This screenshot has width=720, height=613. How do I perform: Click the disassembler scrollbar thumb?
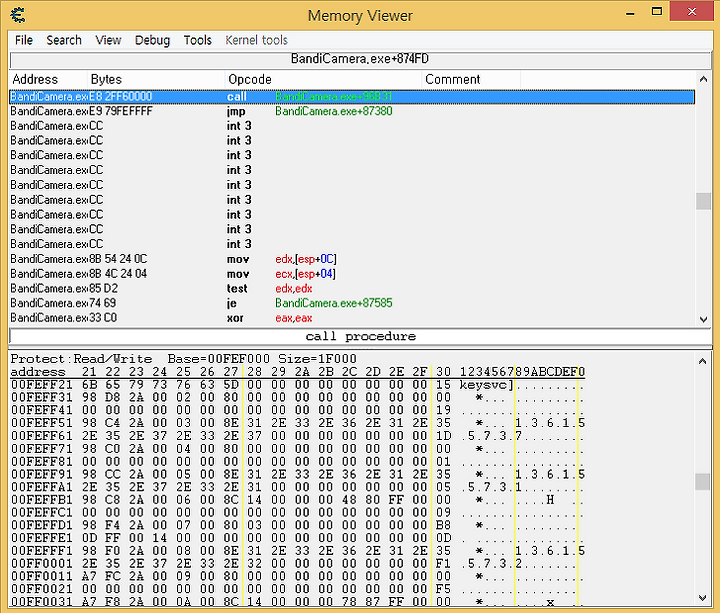pyautogui.click(x=703, y=201)
